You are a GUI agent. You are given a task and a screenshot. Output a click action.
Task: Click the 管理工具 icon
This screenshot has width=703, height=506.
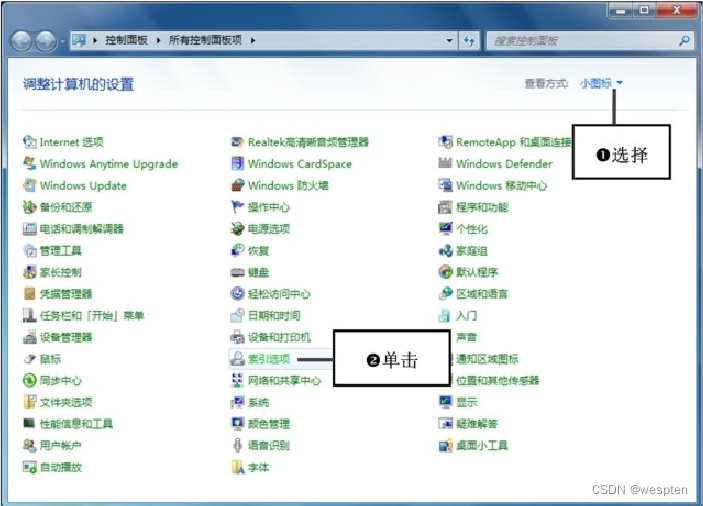click(30, 251)
